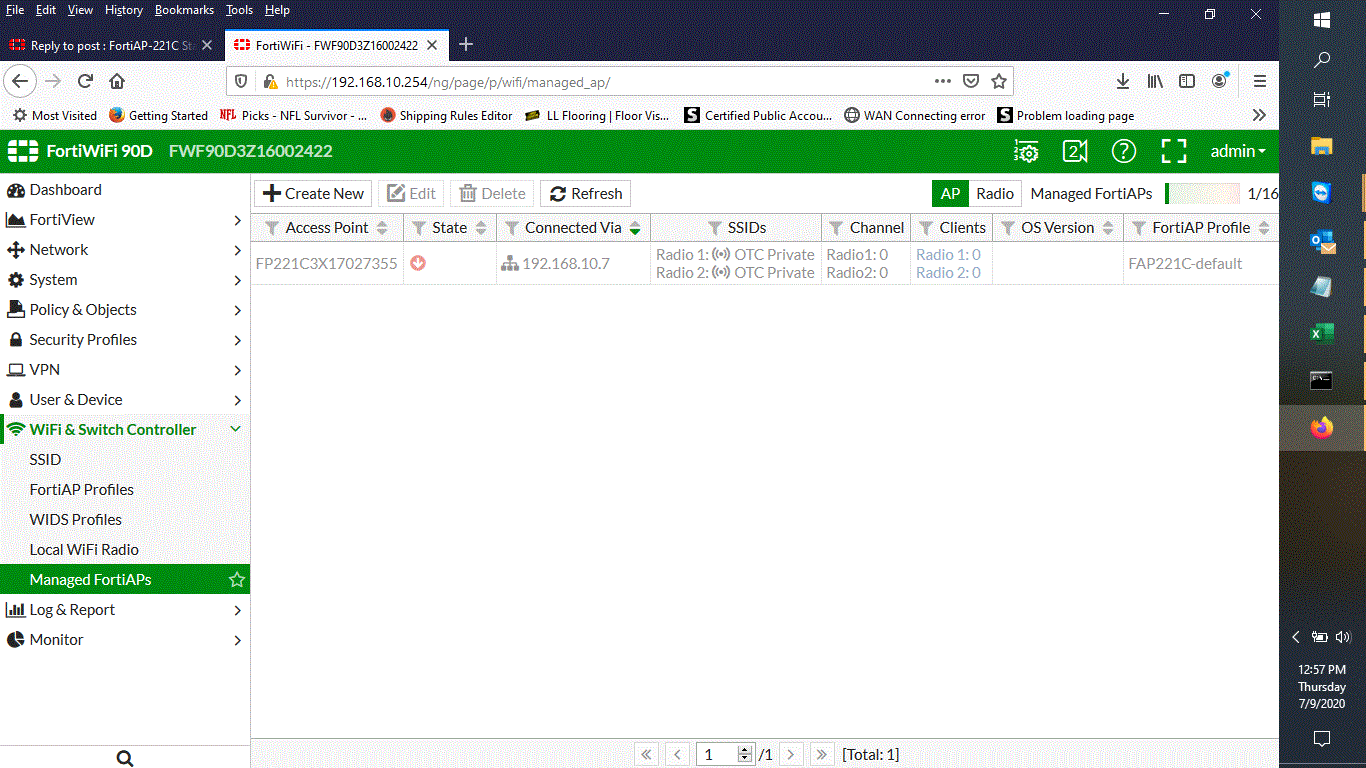
Task: Sort by the Connected Via column arrows
Action: coord(635,228)
